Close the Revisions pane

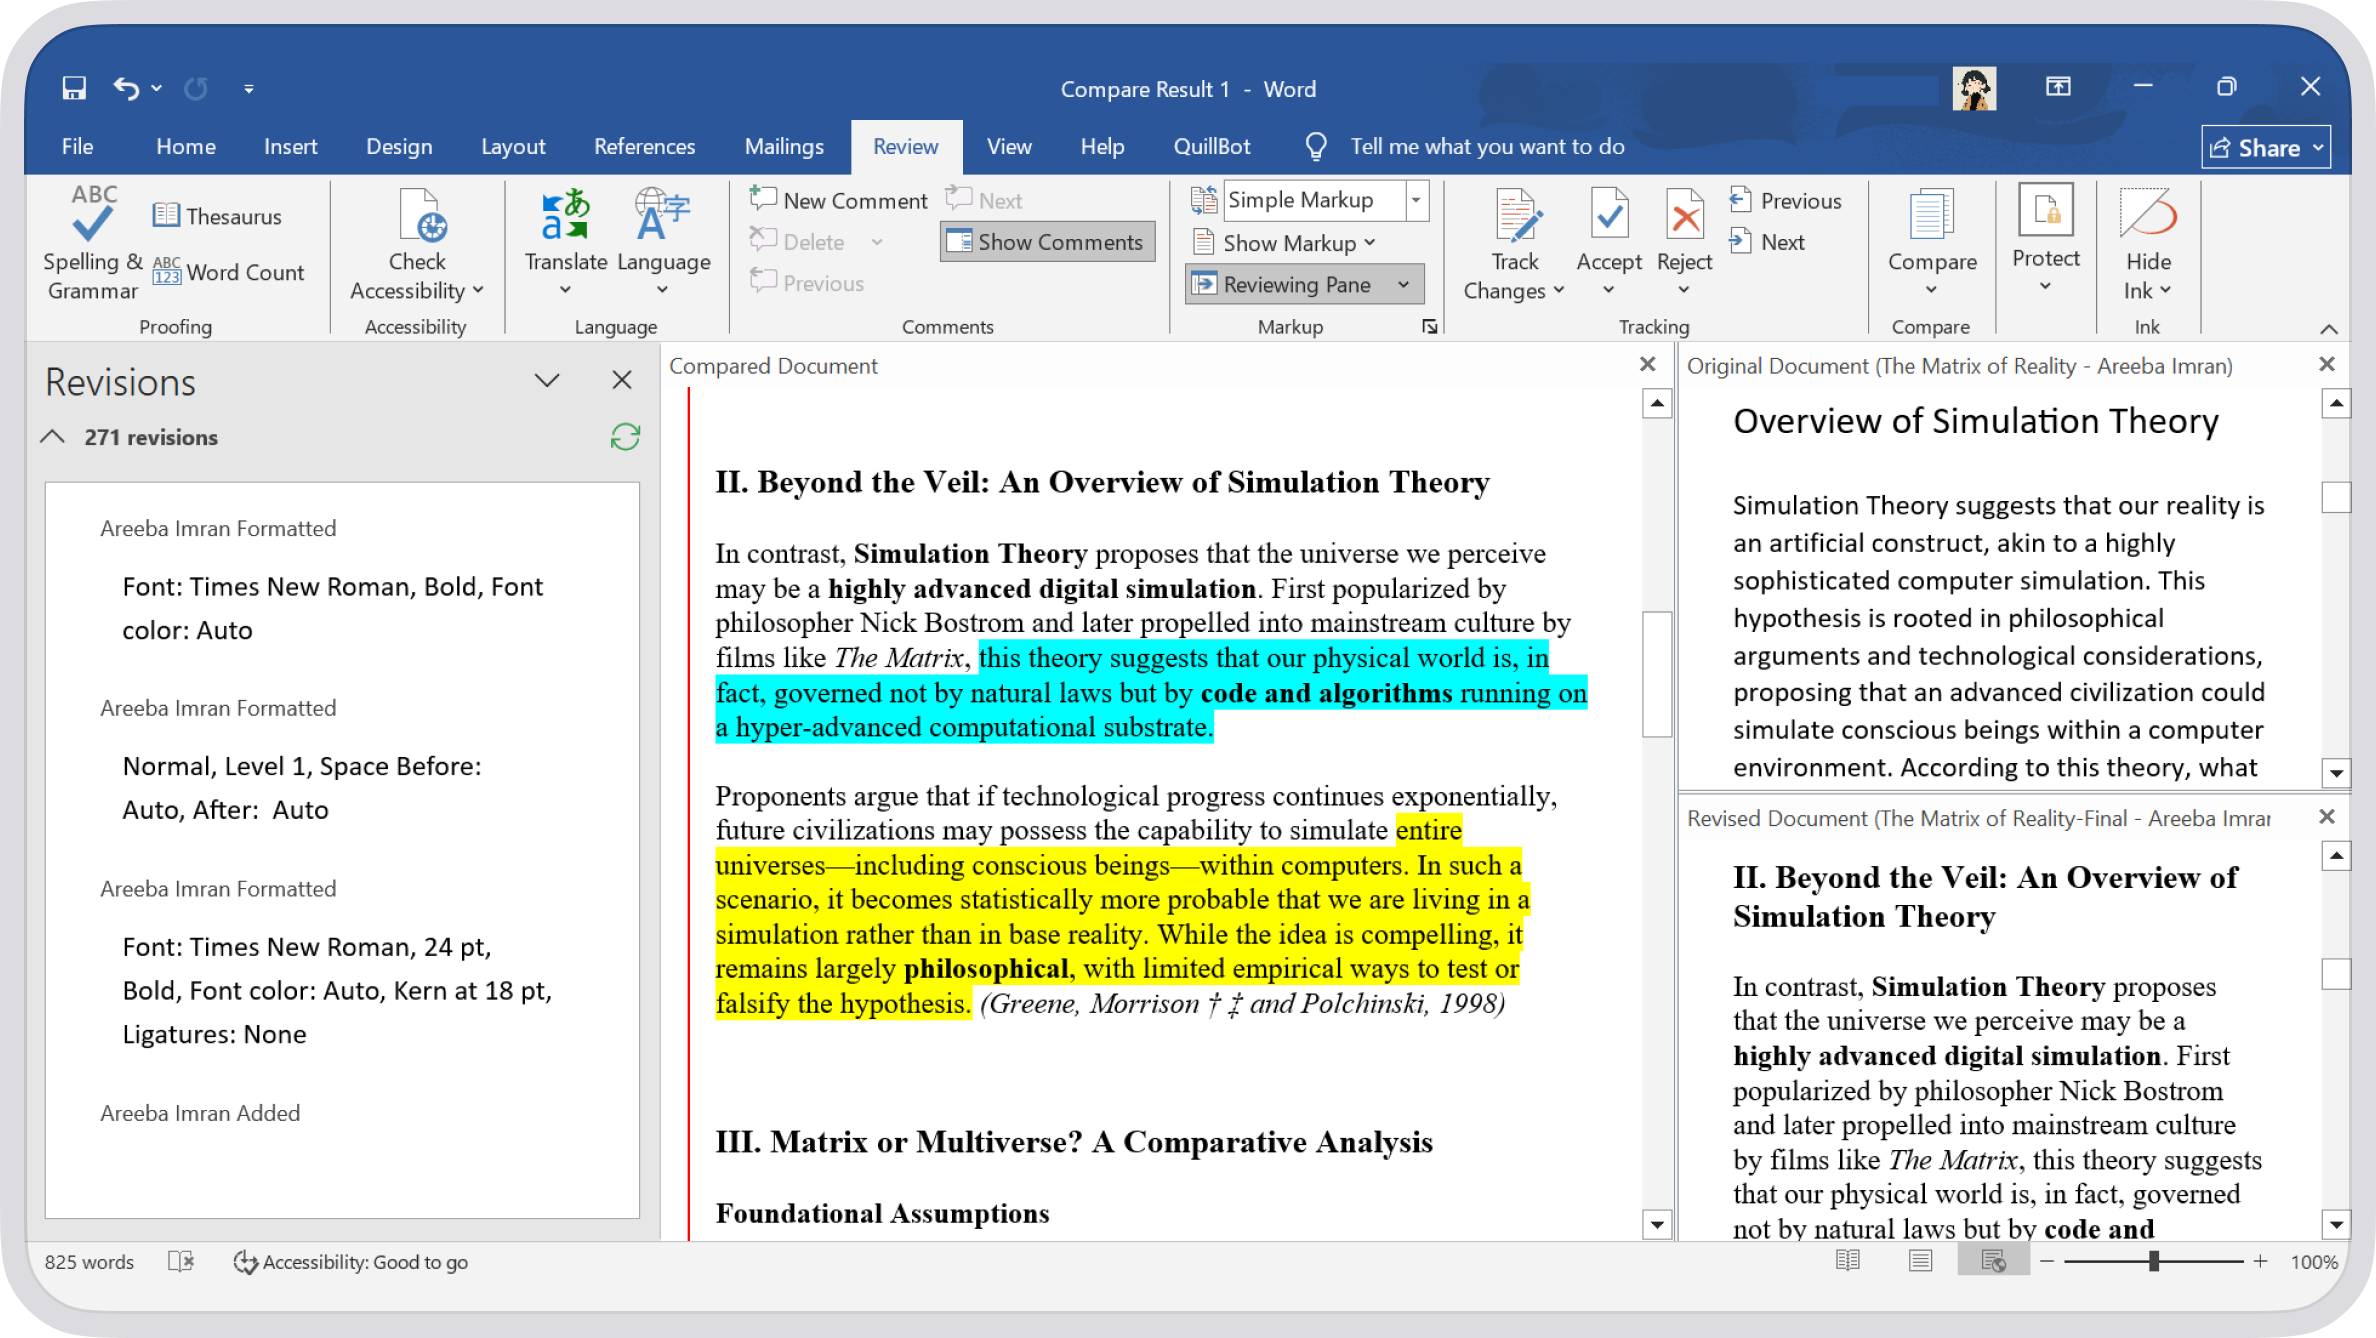(x=622, y=380)
